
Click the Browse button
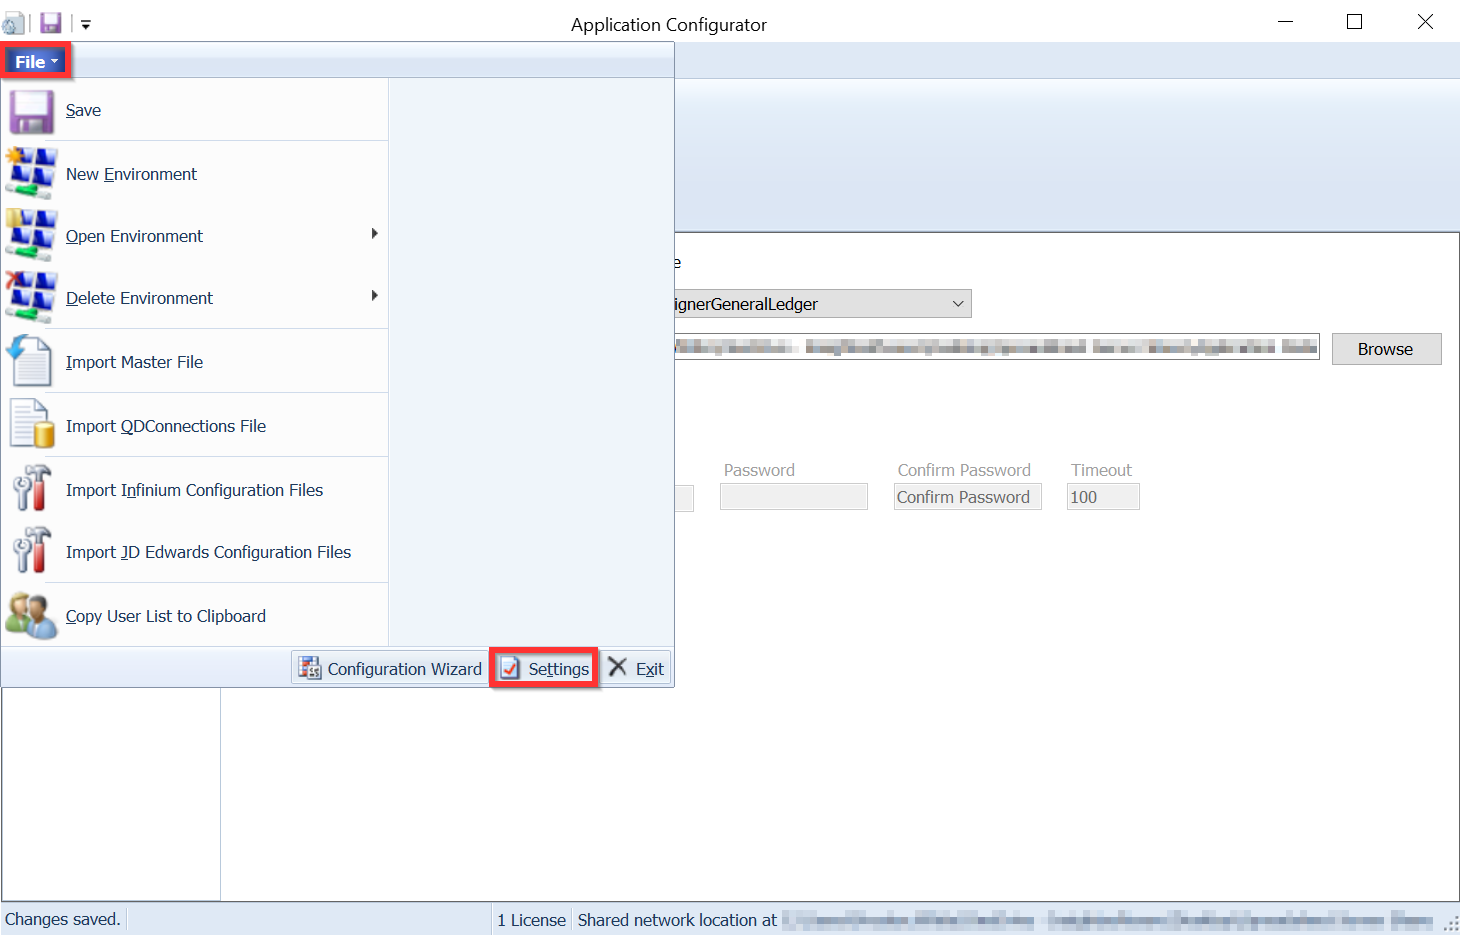1386,349
